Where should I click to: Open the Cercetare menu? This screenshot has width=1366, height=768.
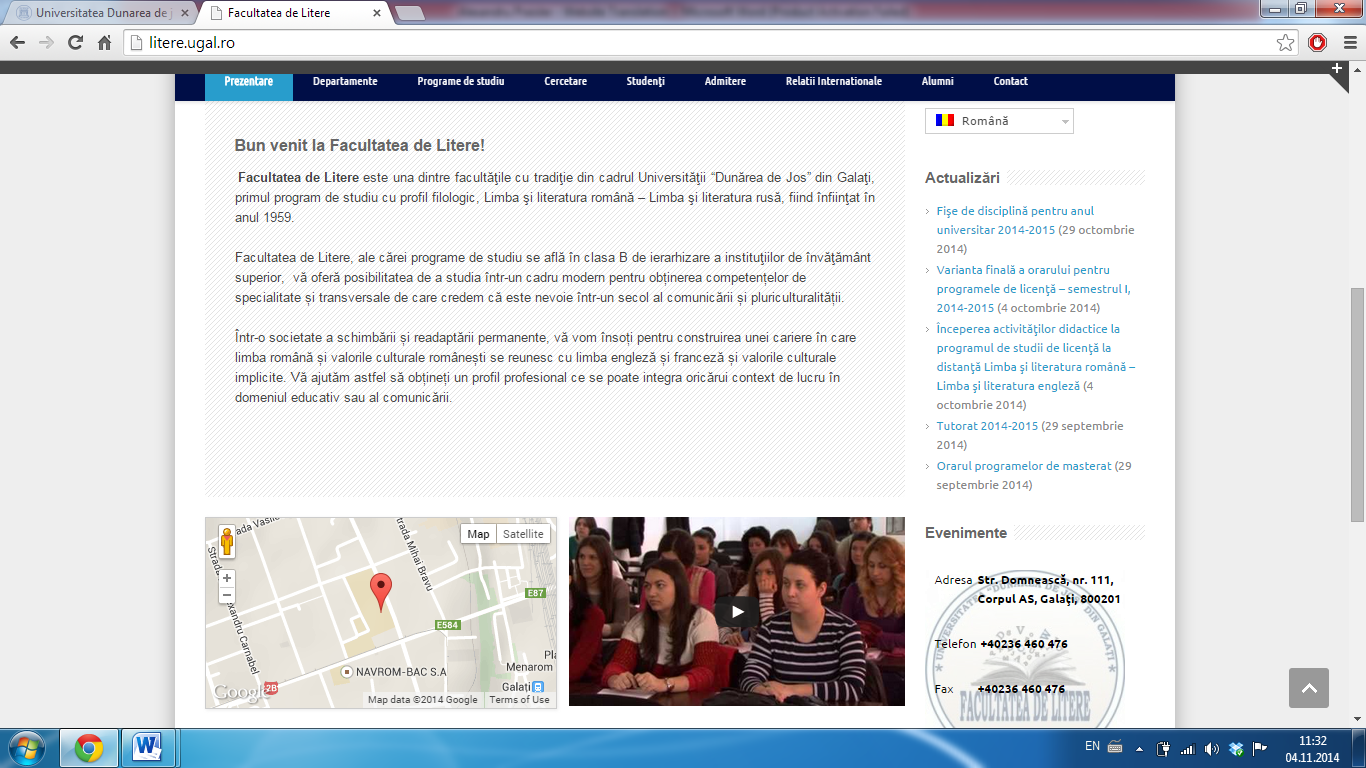tap(566, 82)
